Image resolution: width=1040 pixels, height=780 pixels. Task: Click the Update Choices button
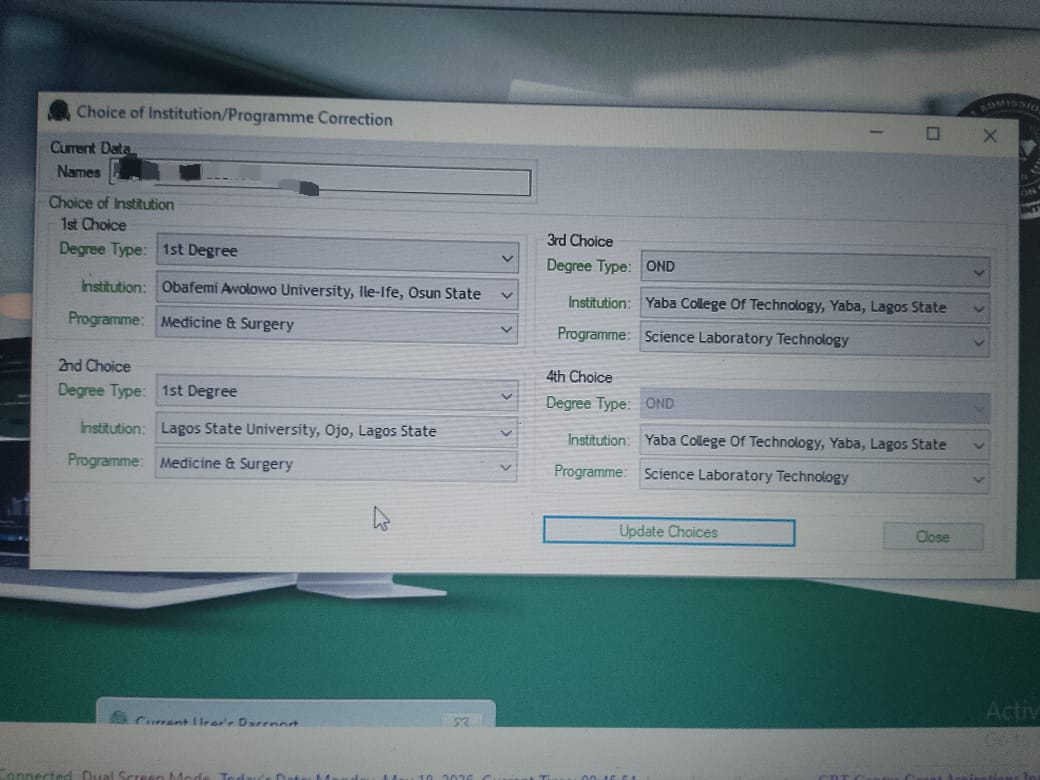click(x=669, y=532)
